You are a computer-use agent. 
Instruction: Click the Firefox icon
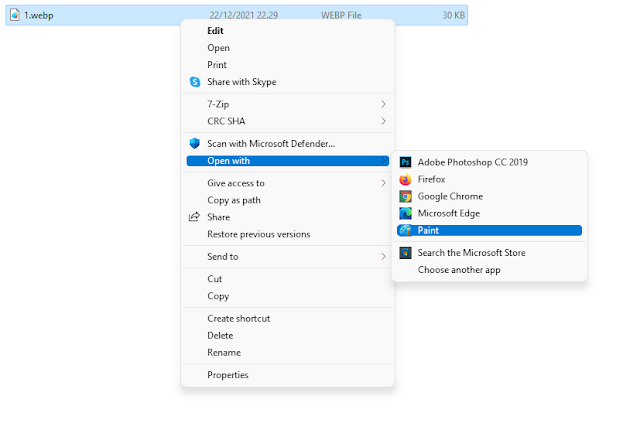405,179
